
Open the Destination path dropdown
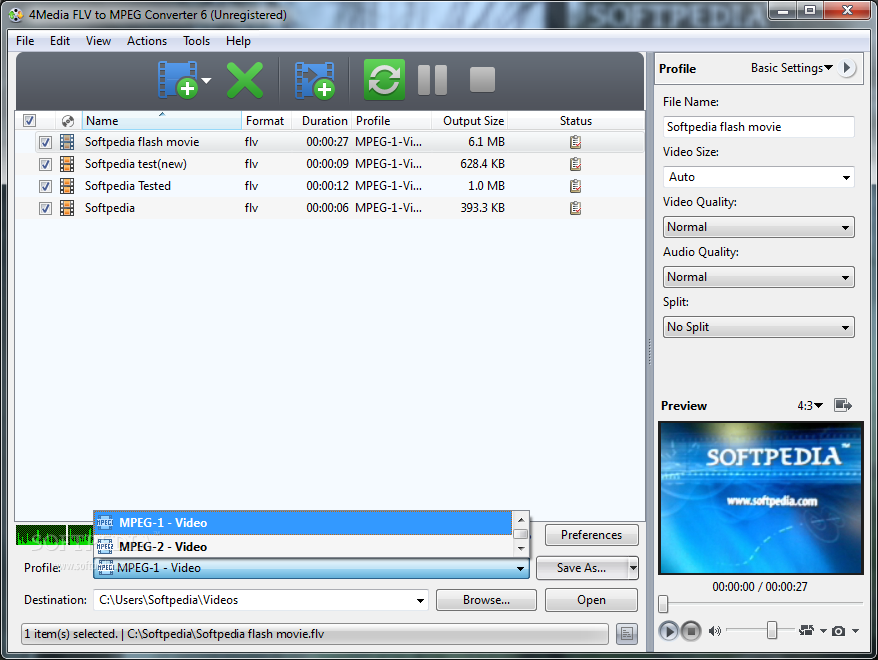(420, 600)
